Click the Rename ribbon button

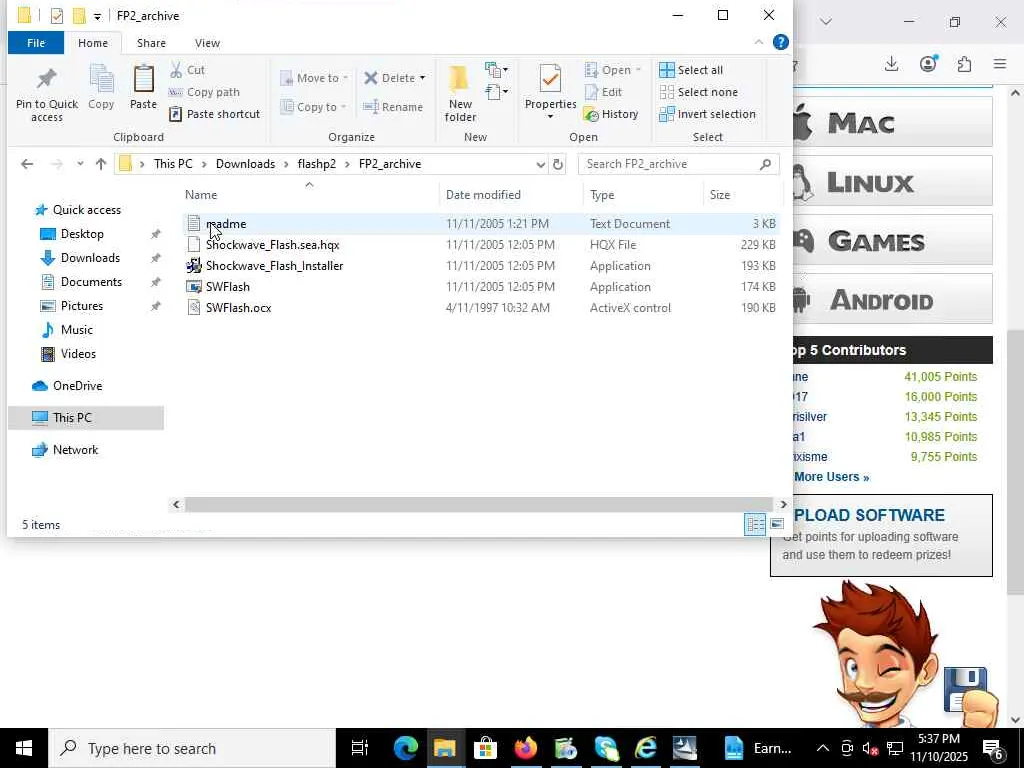coord(393,107)
